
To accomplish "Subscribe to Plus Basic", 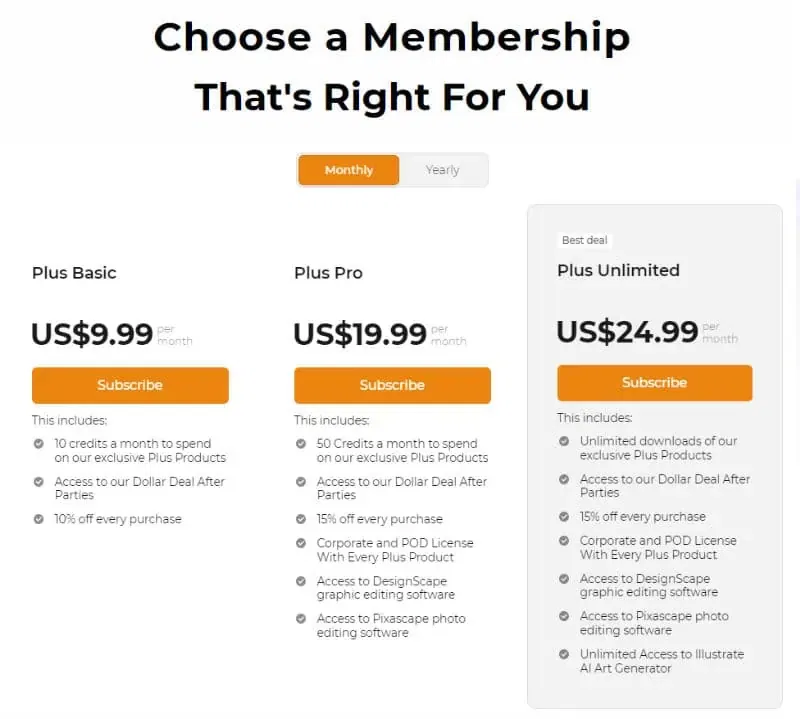I will (130, 385).
